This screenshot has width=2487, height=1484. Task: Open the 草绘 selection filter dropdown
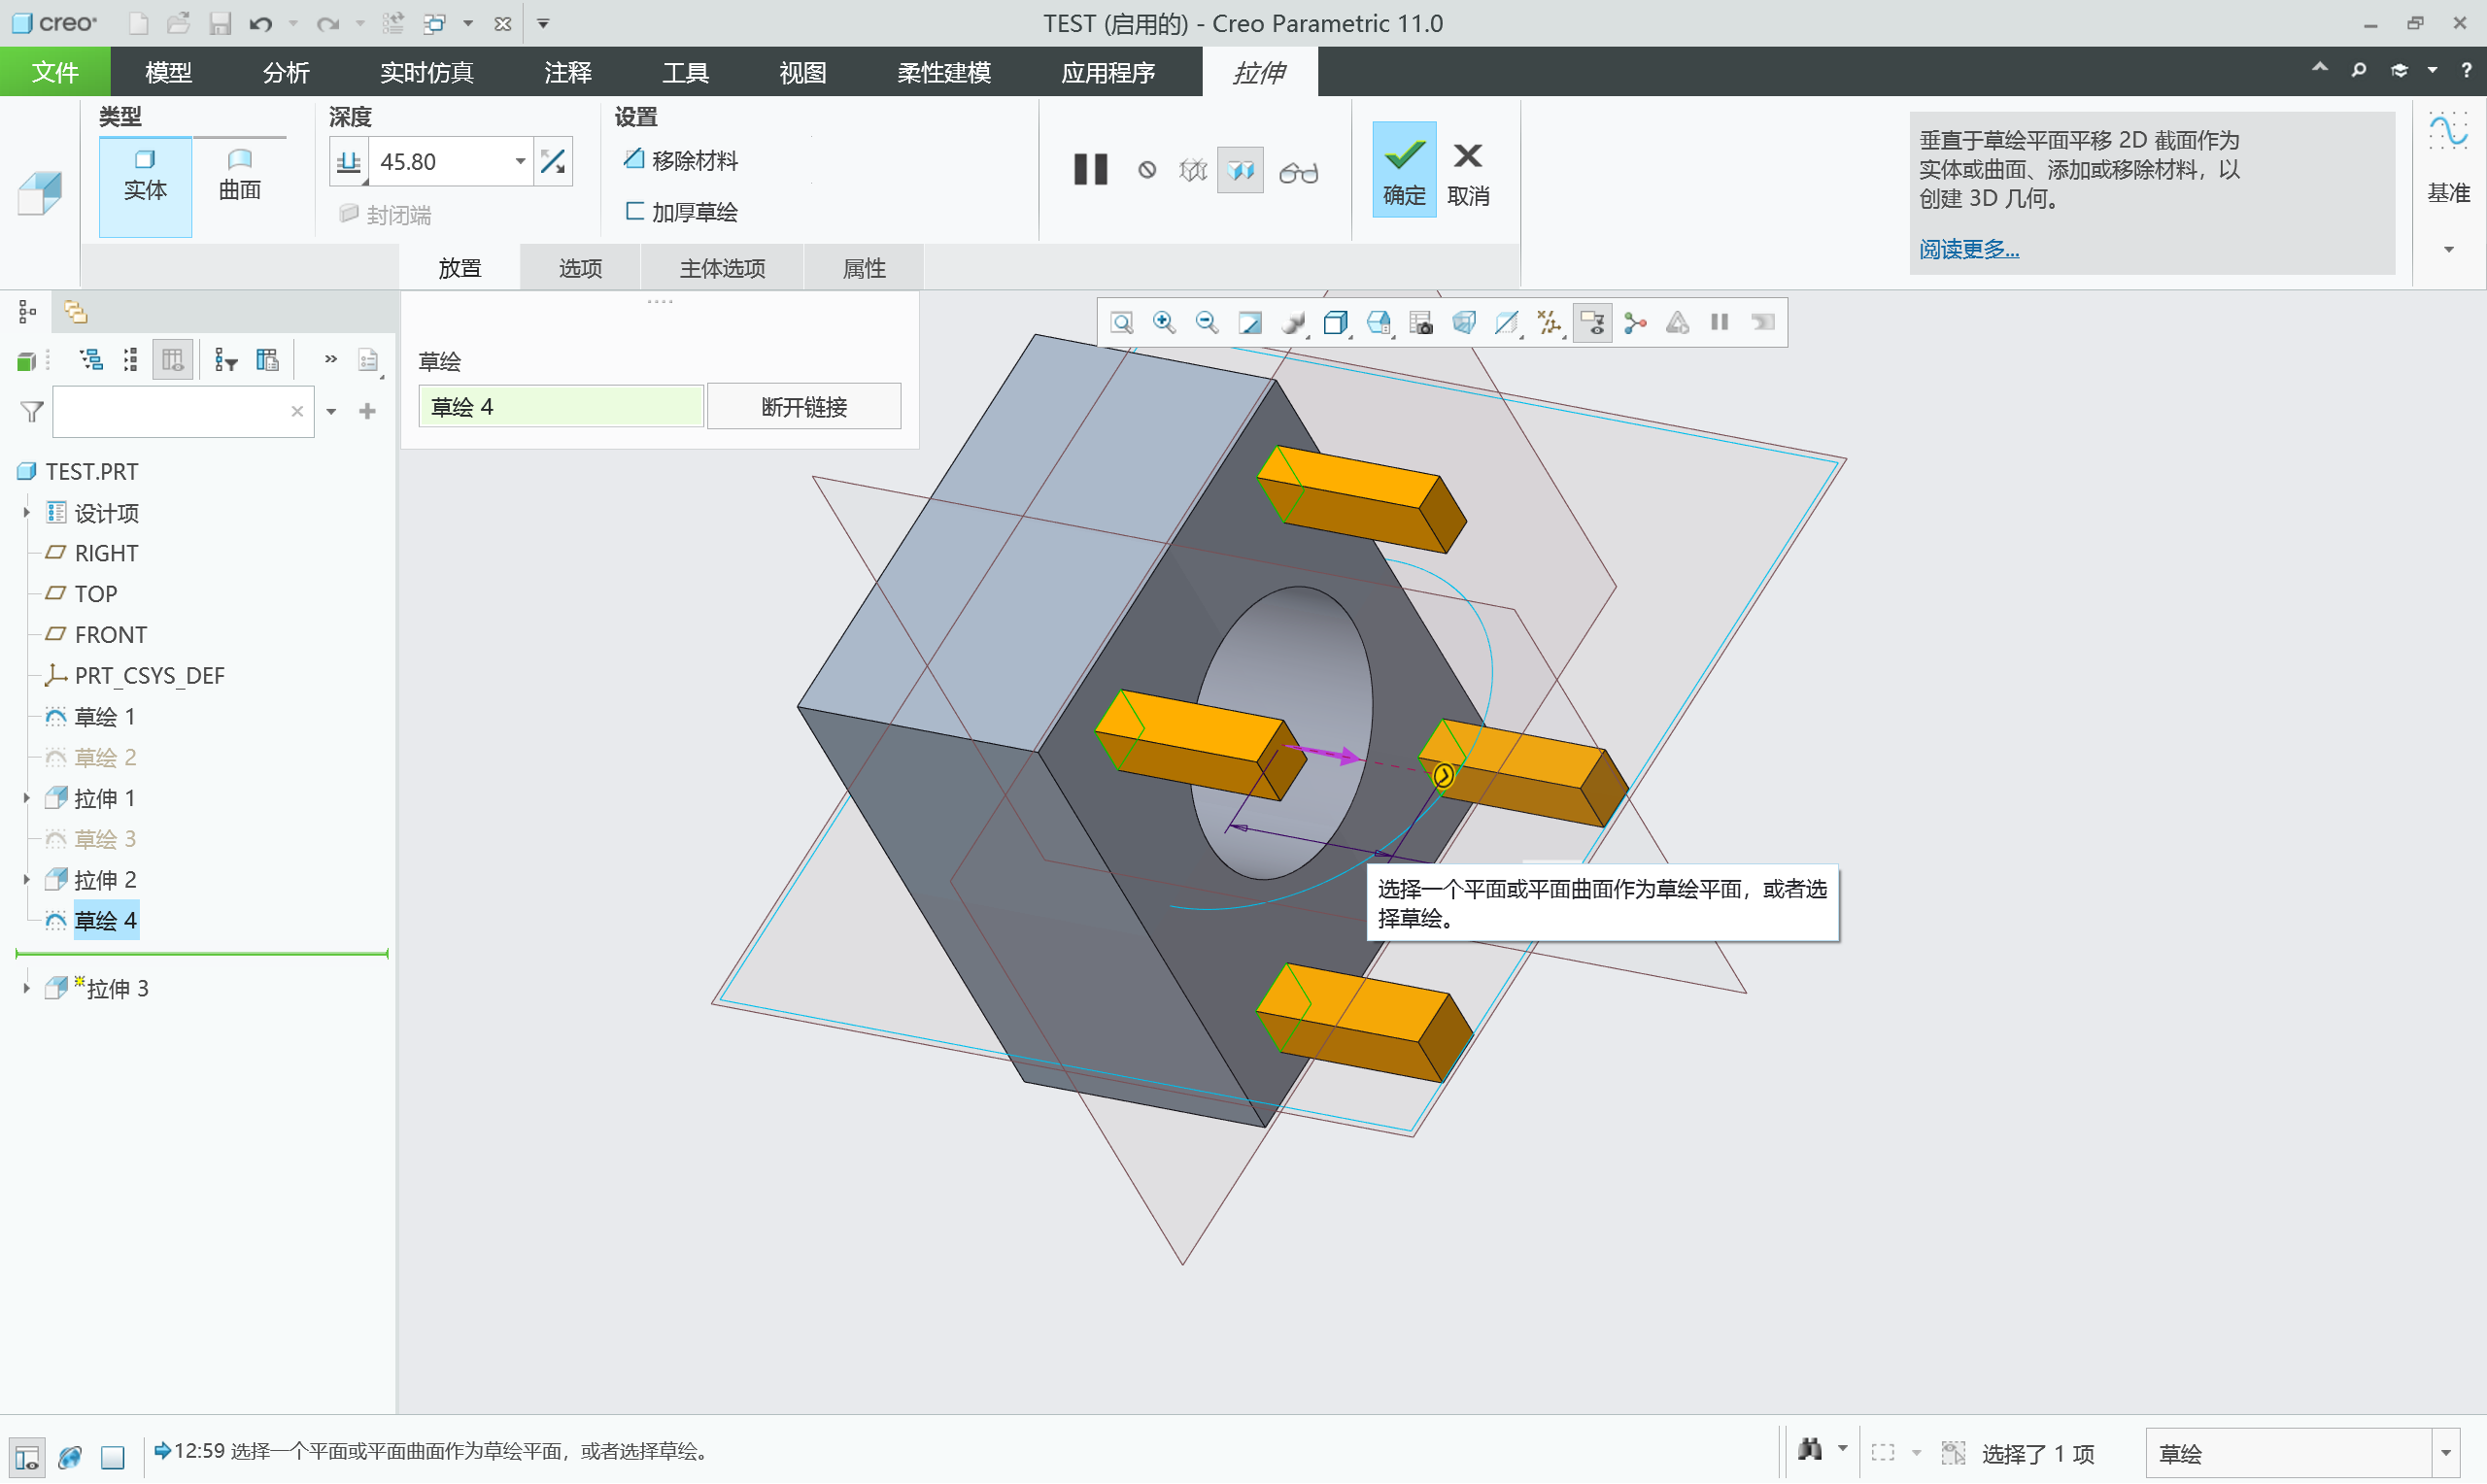pos(2445,1453)
